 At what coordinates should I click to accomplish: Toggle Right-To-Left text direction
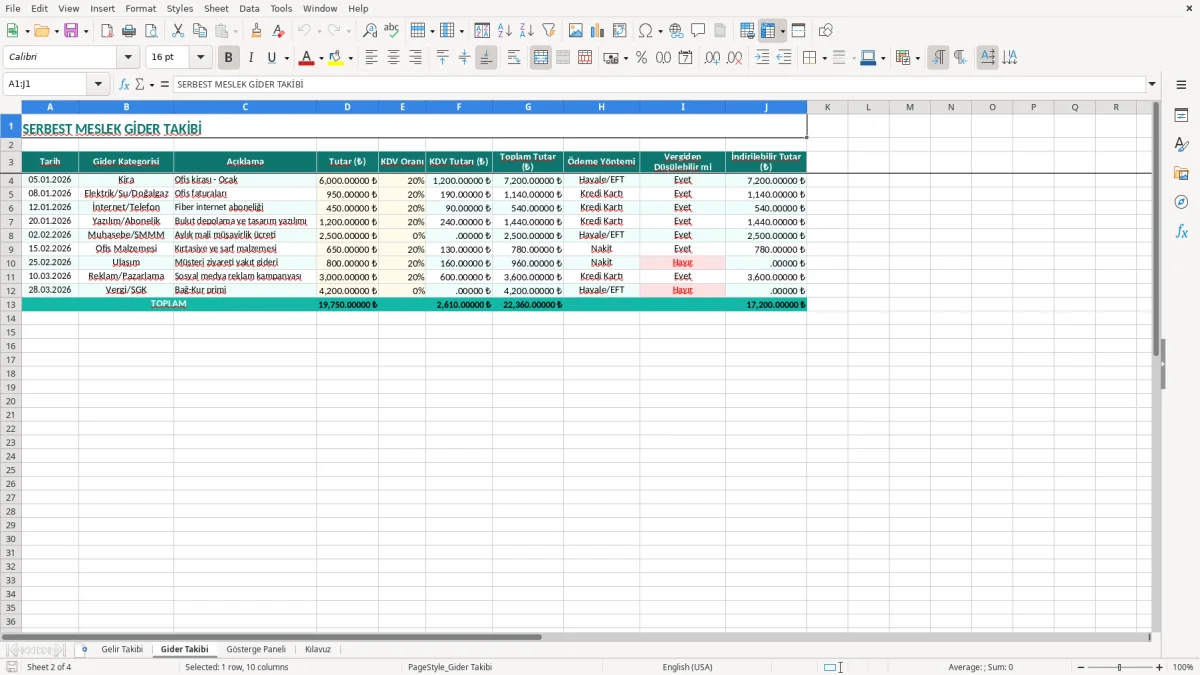pyautogui.click(x=960, y=58)
